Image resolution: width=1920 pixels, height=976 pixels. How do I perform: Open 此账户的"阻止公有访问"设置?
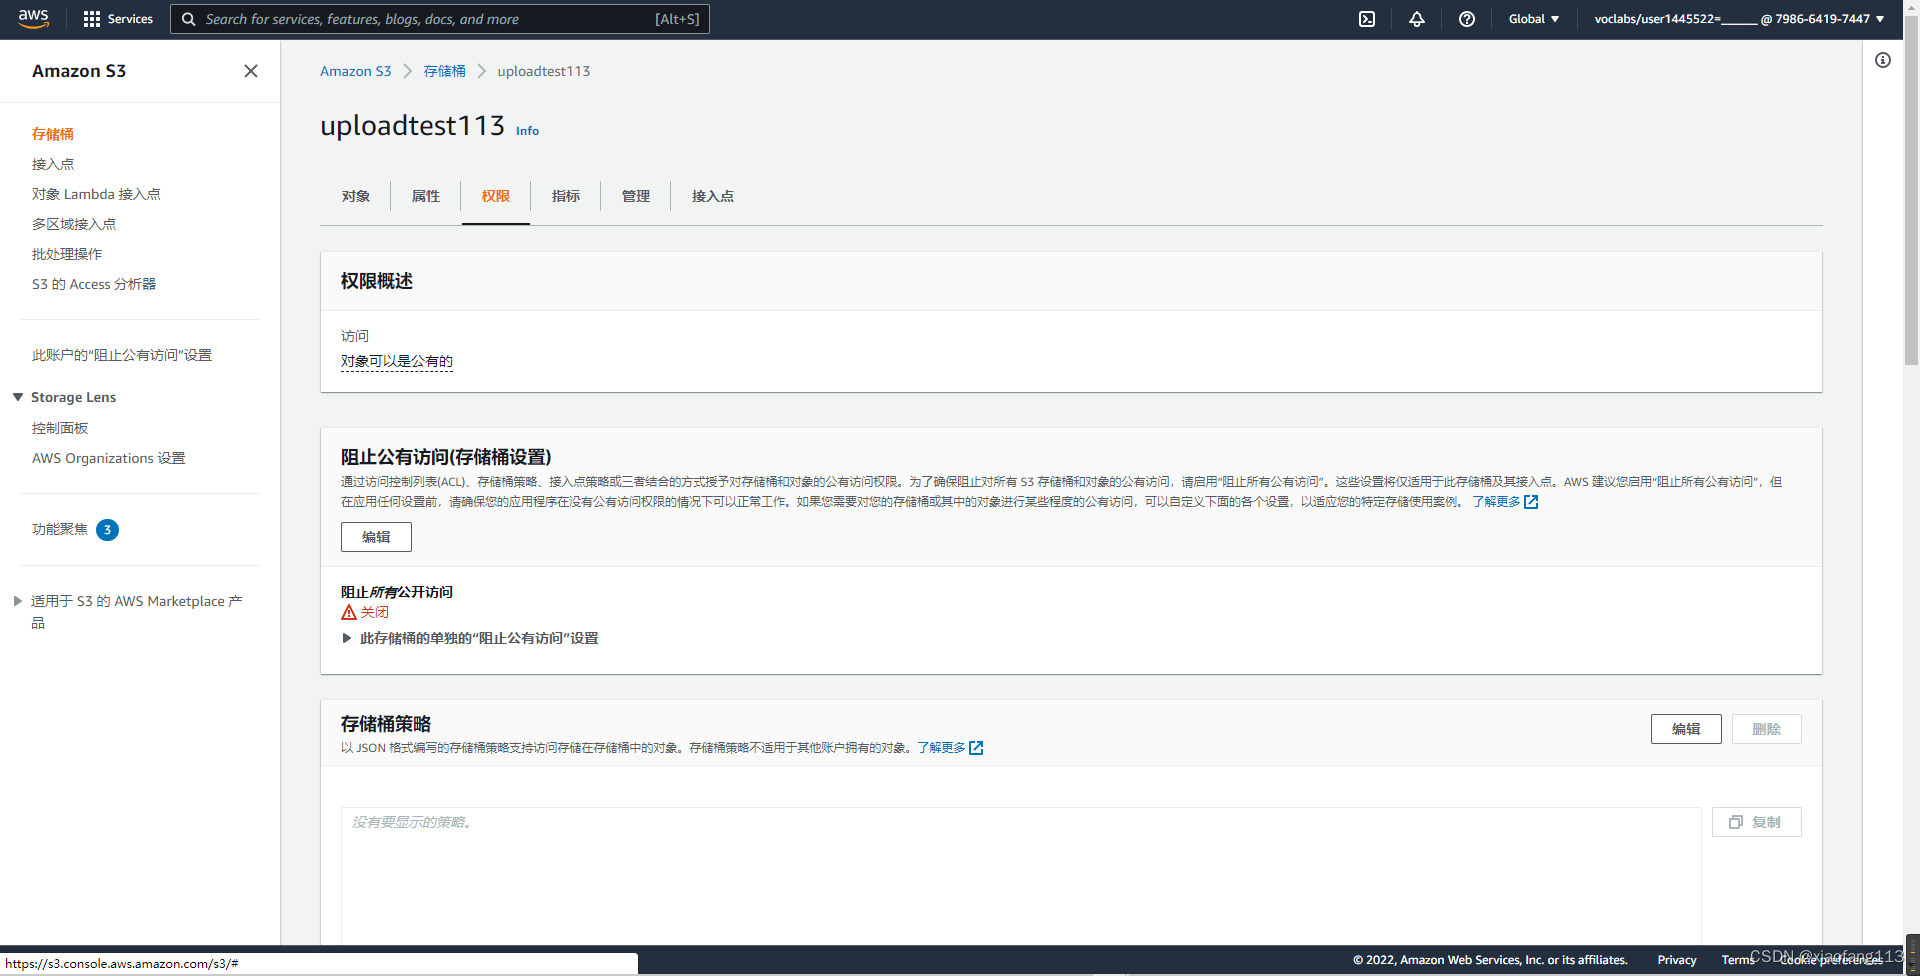122,355
